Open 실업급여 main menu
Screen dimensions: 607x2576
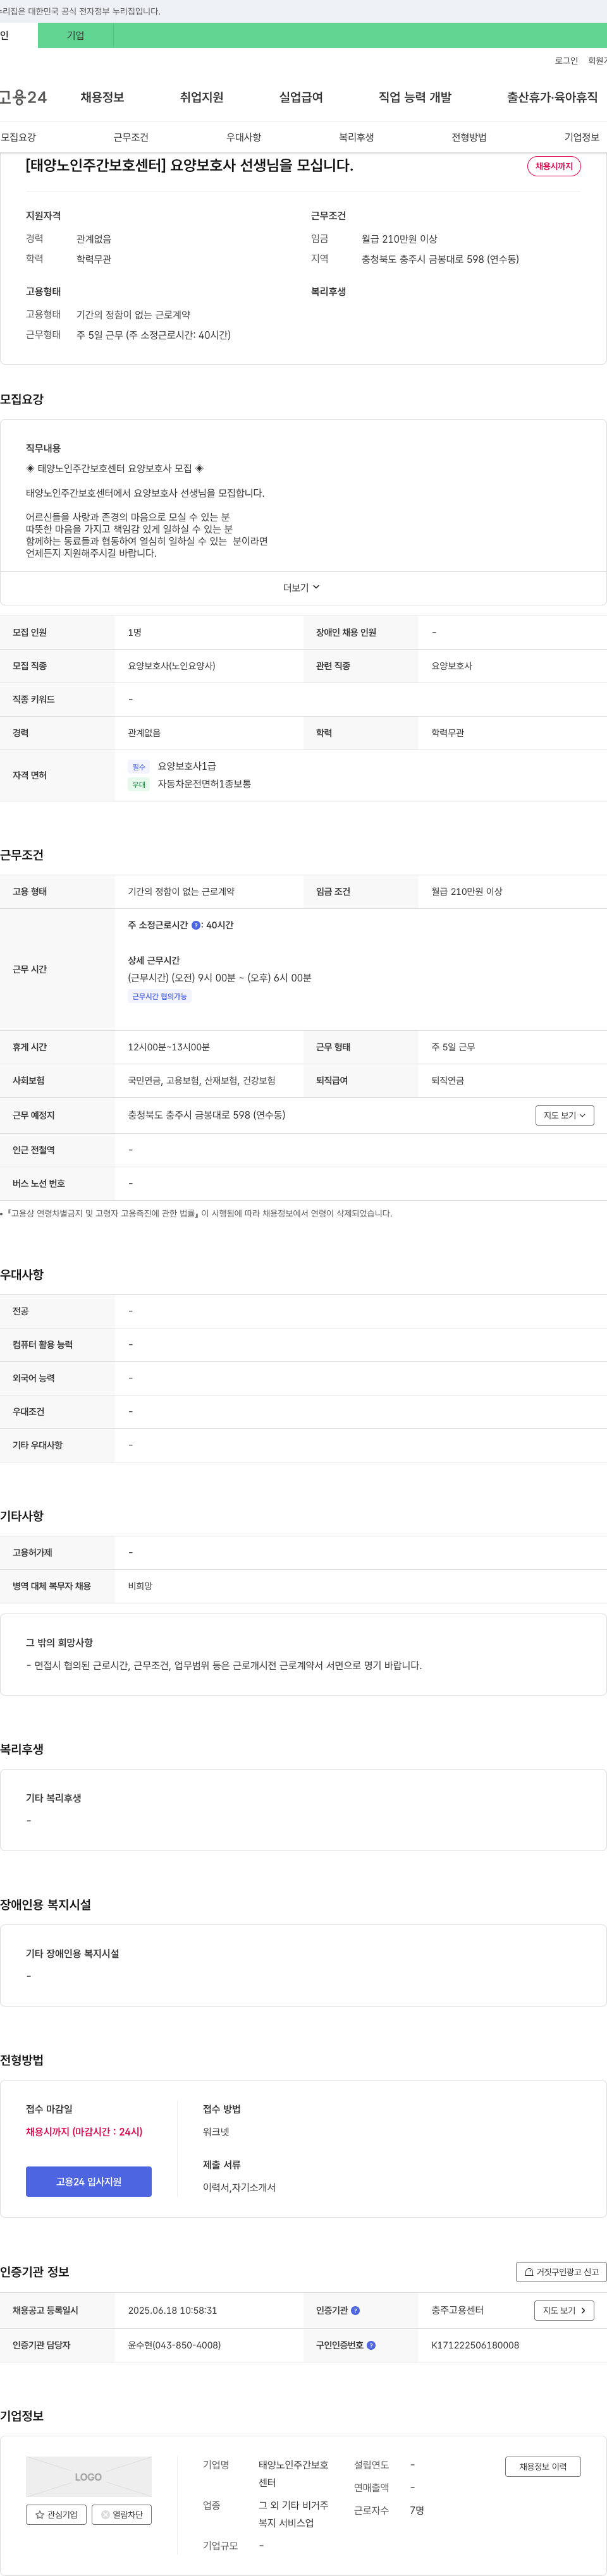(x=301, y=97)
